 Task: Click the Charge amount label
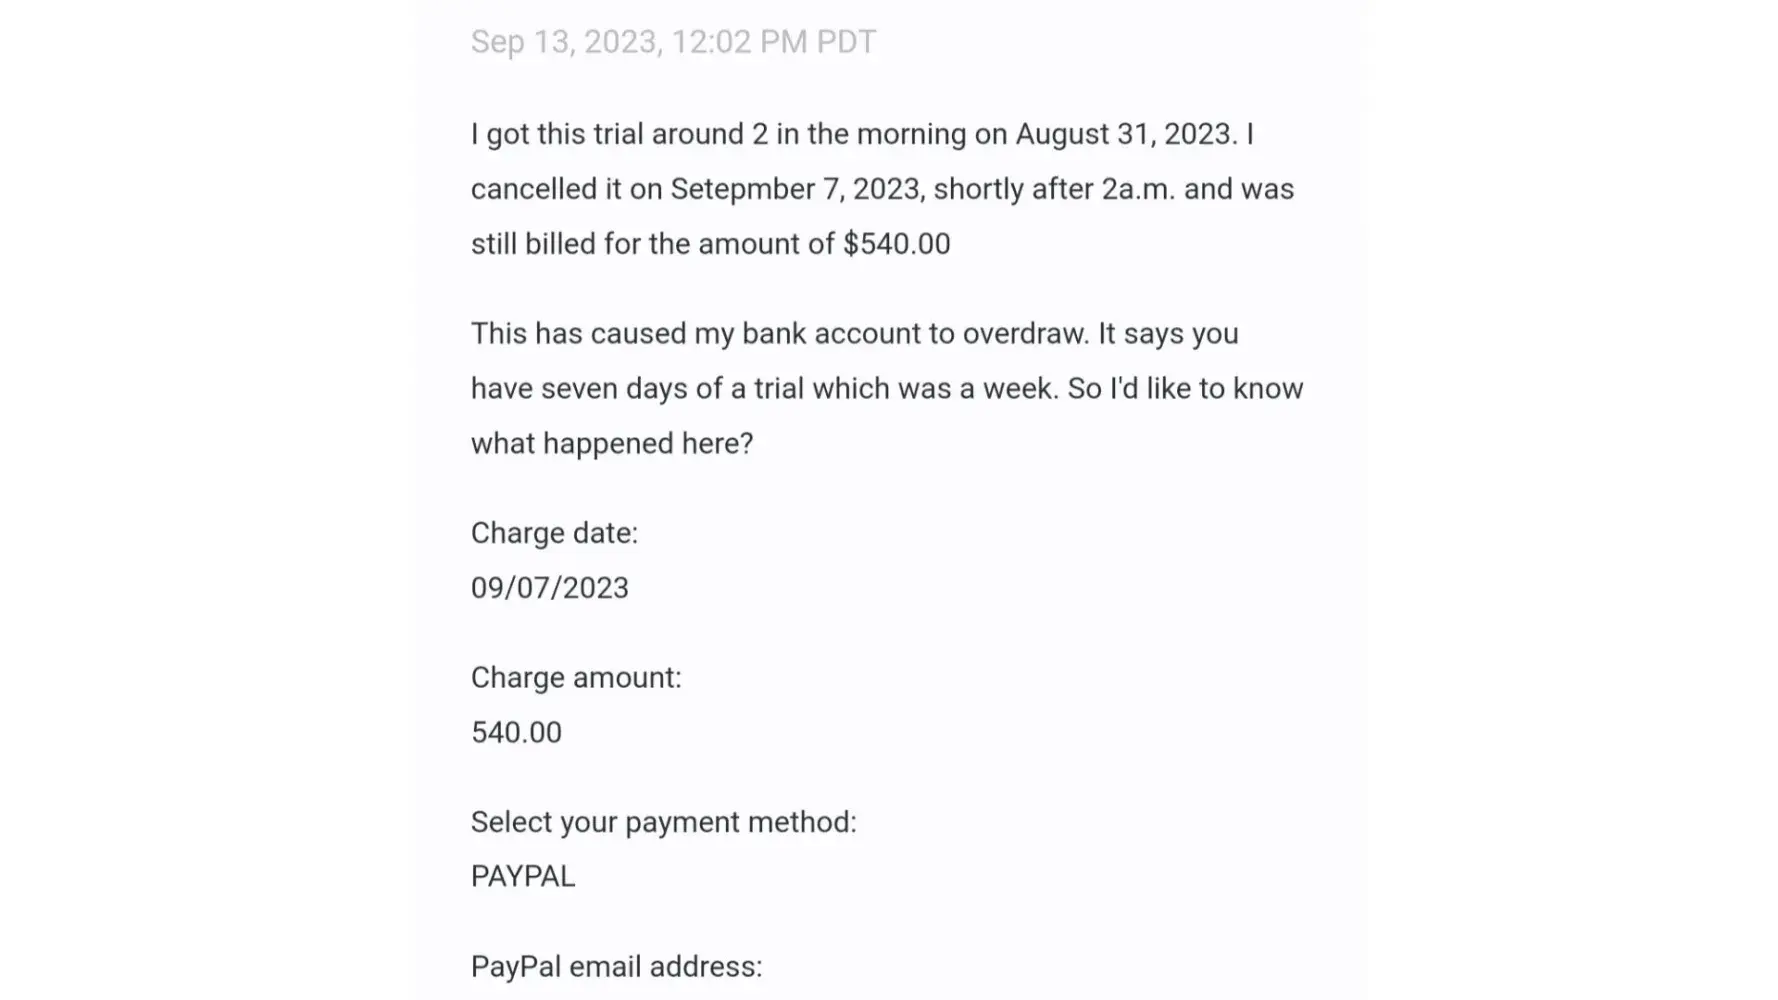576,677
